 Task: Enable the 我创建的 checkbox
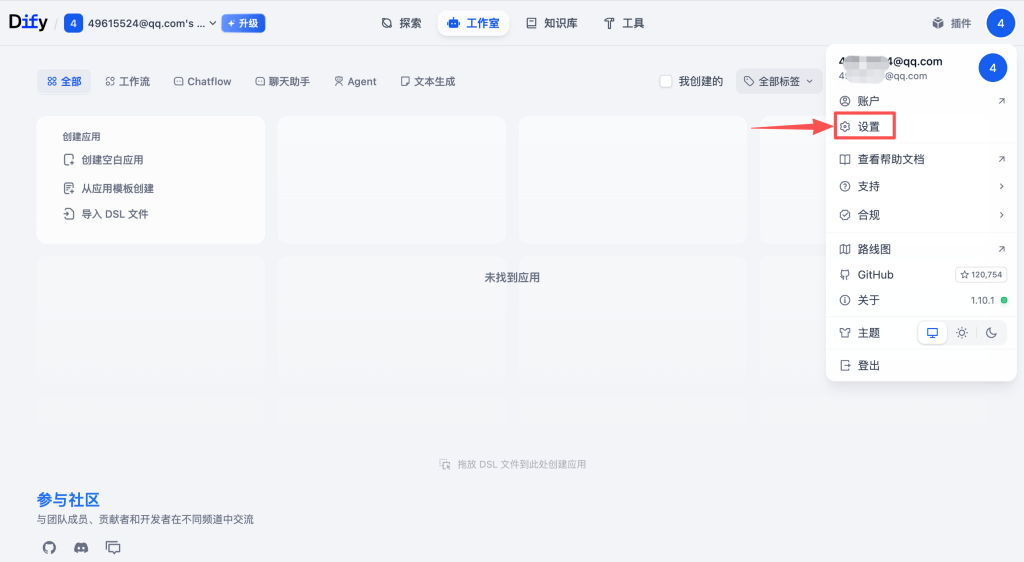666,81
